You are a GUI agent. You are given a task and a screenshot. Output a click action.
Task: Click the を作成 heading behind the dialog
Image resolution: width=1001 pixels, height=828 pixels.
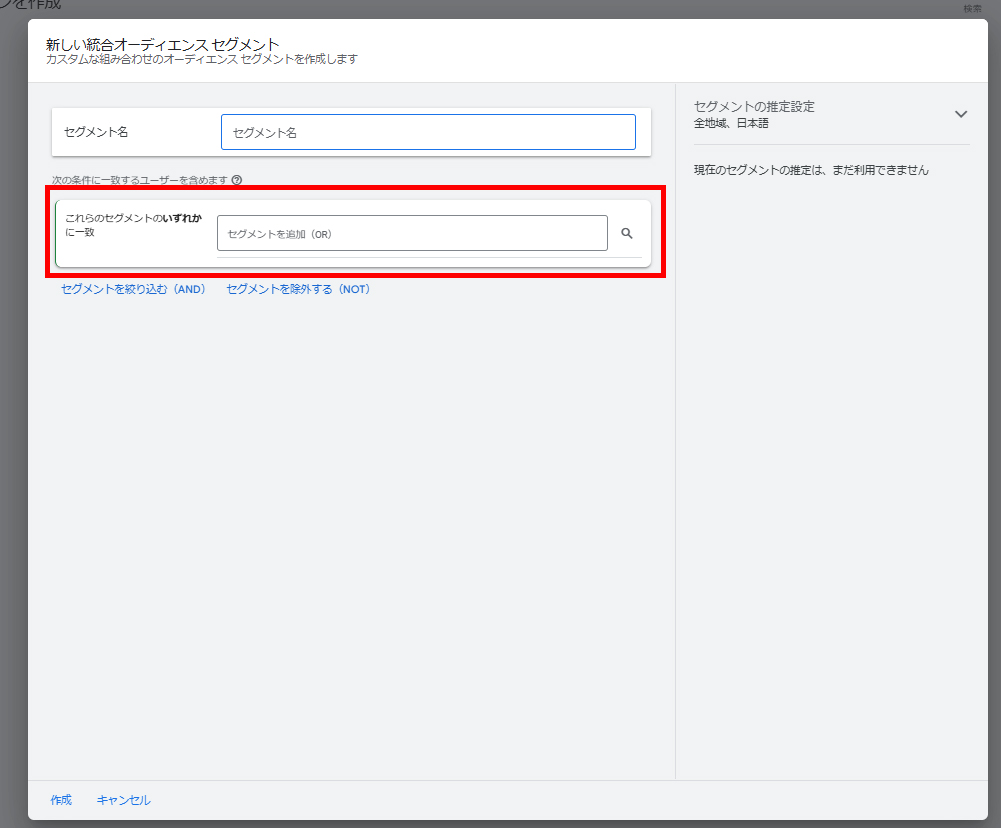pos(30,6)
